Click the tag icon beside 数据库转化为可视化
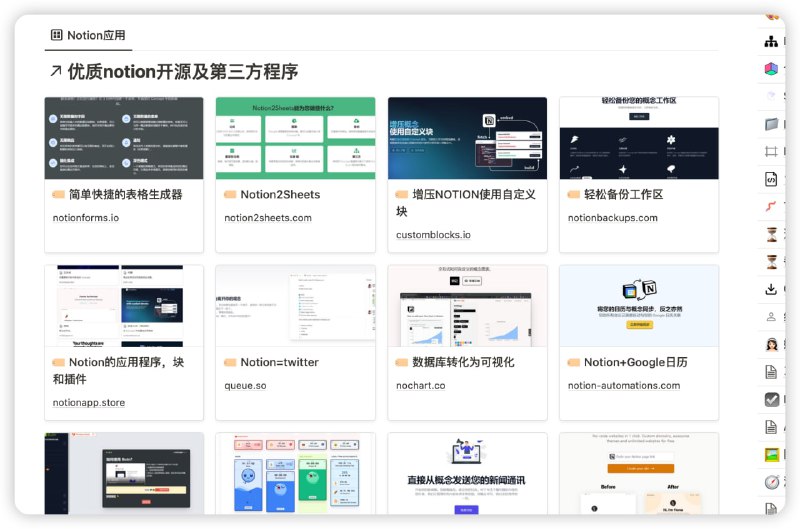This screenshot has width=800, height=529. (402, 362)
